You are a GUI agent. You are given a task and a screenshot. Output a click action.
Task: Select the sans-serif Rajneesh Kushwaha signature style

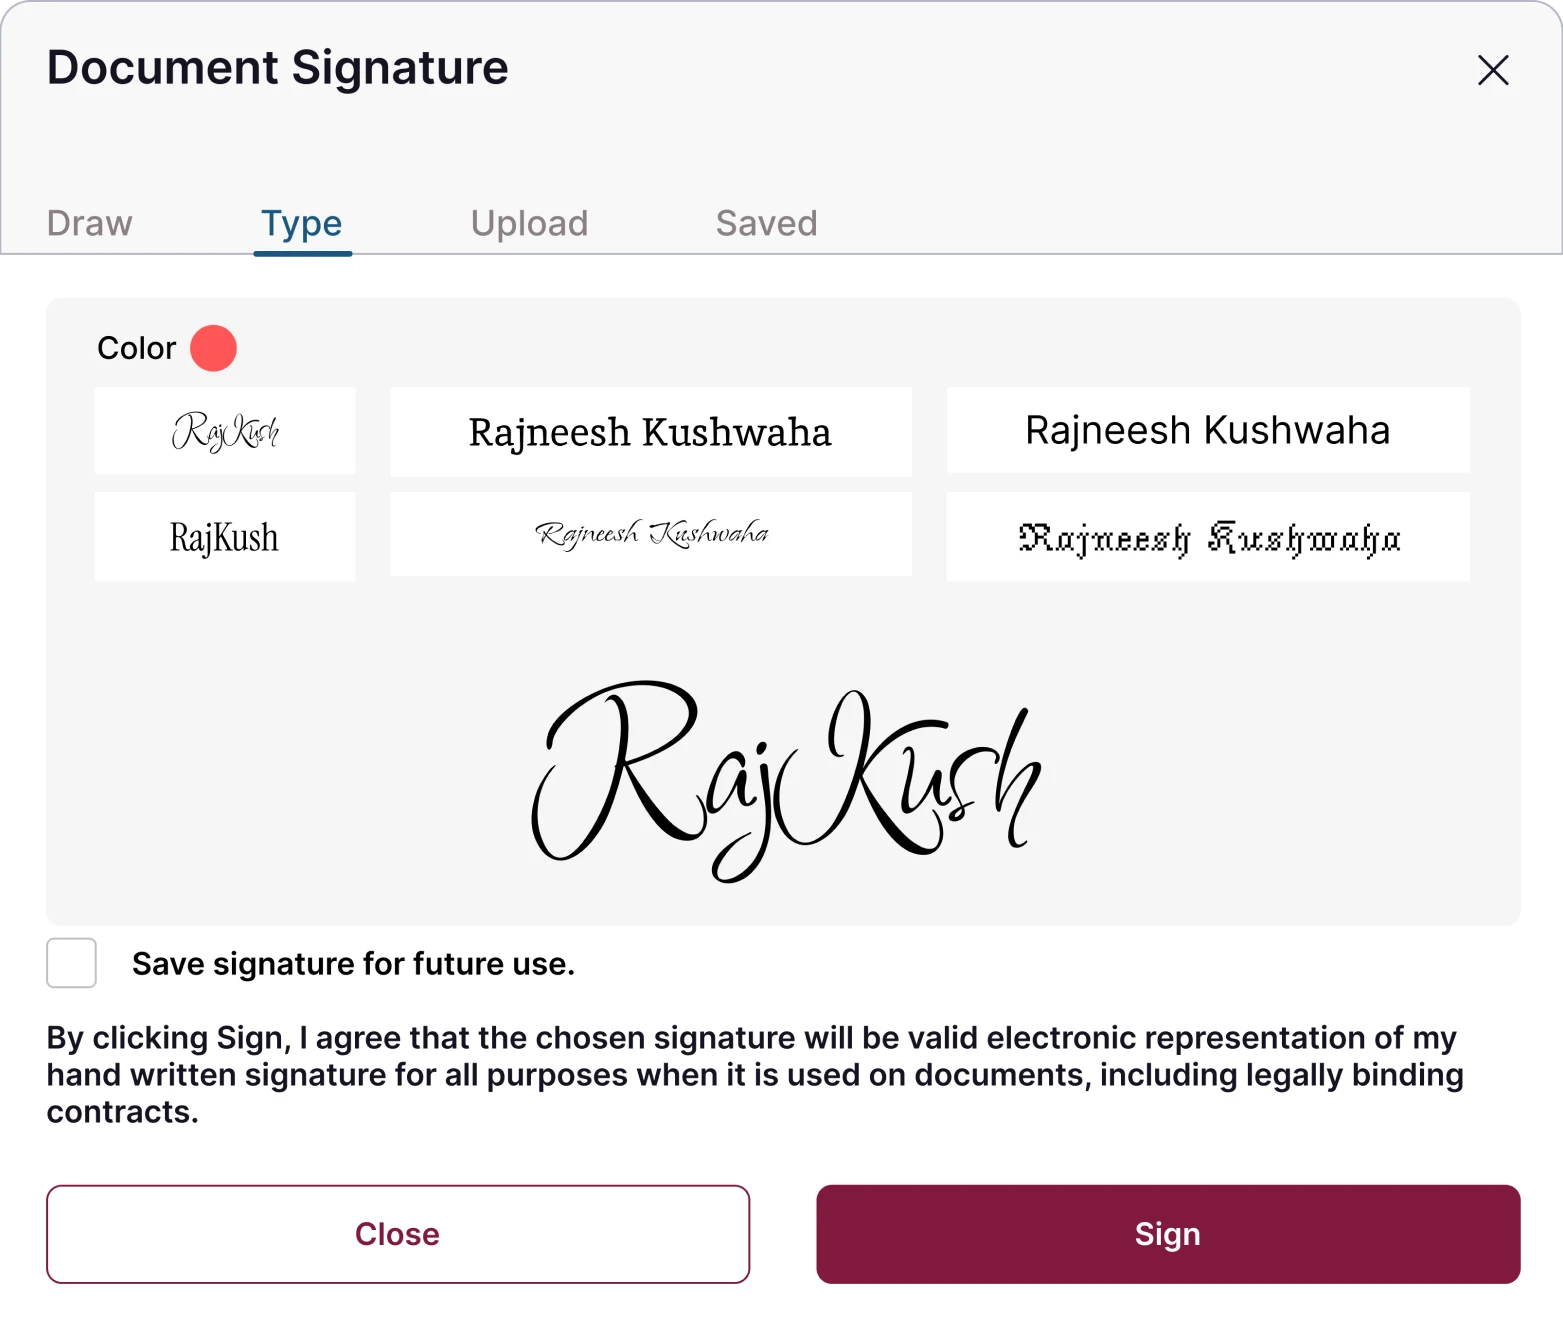pyautogui.click(x=1207, y=430)
